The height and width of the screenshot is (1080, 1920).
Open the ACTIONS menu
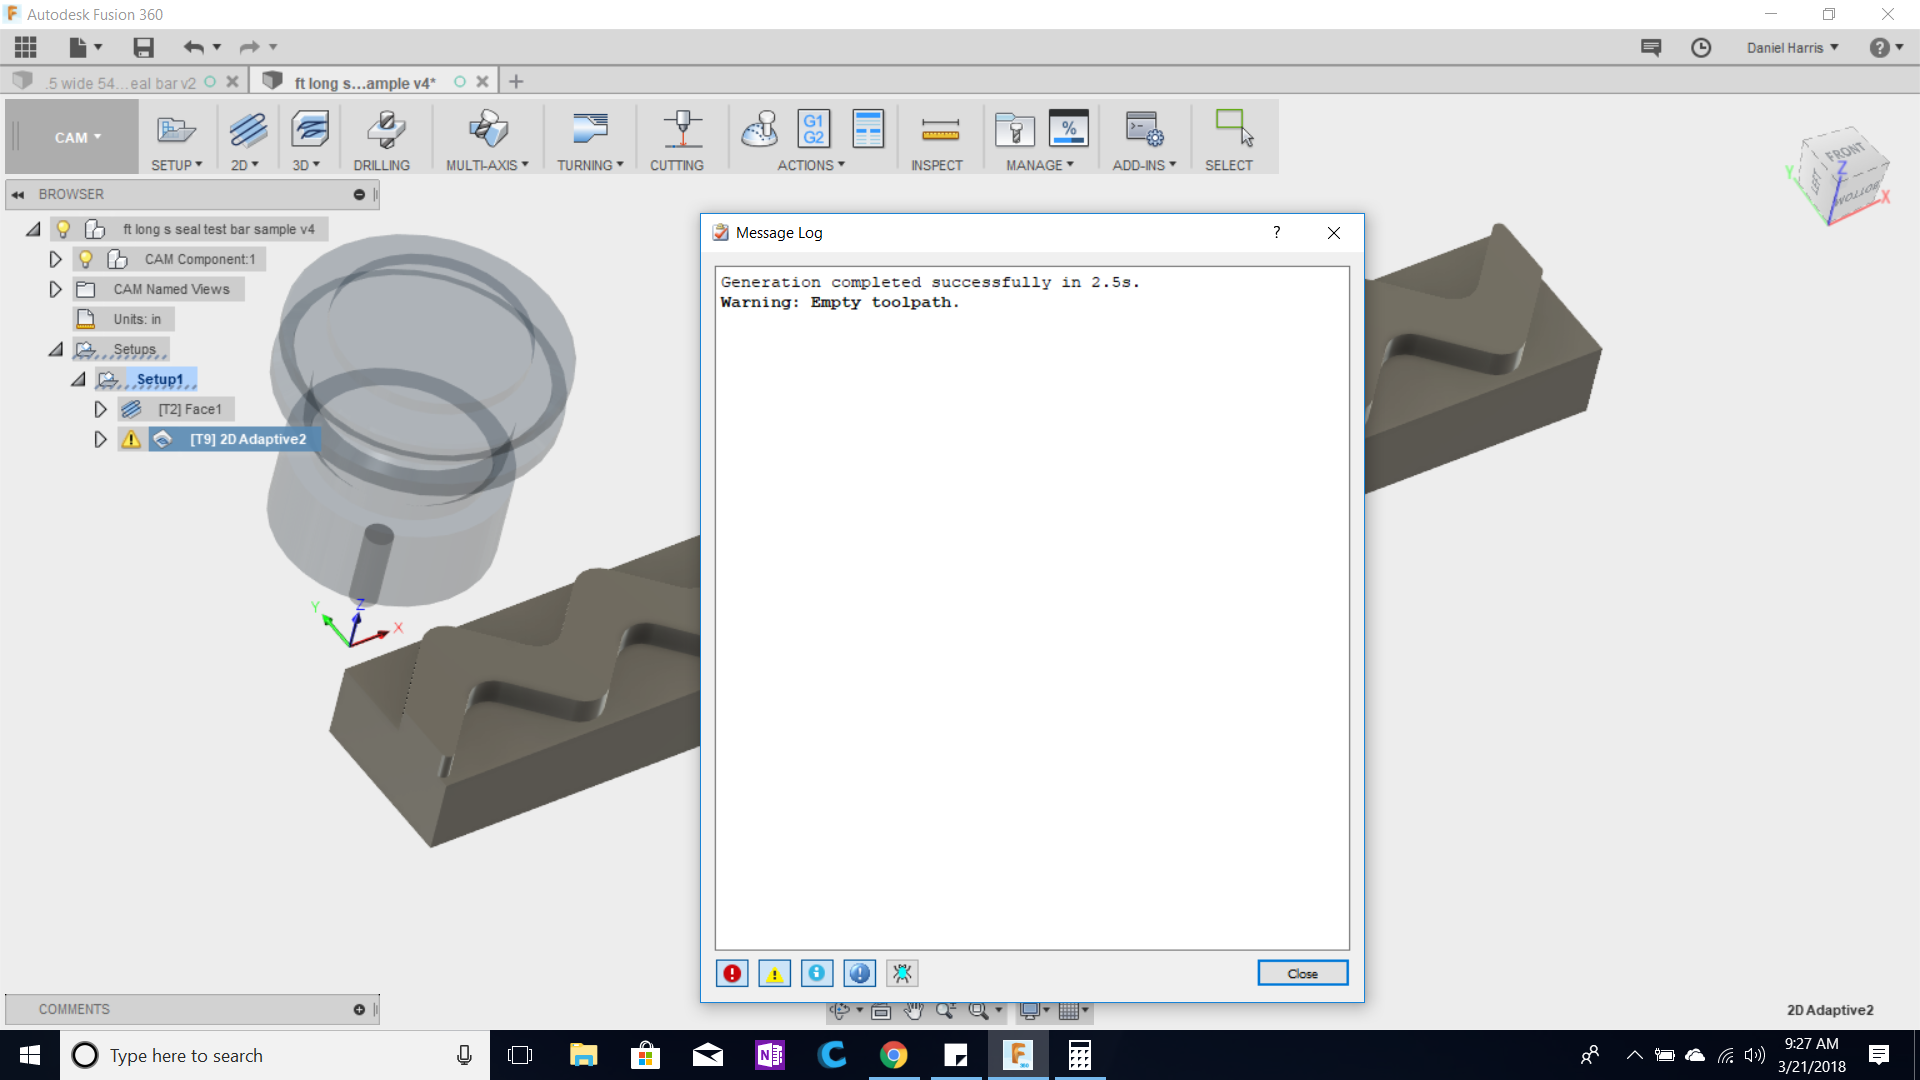pos(811,165)
